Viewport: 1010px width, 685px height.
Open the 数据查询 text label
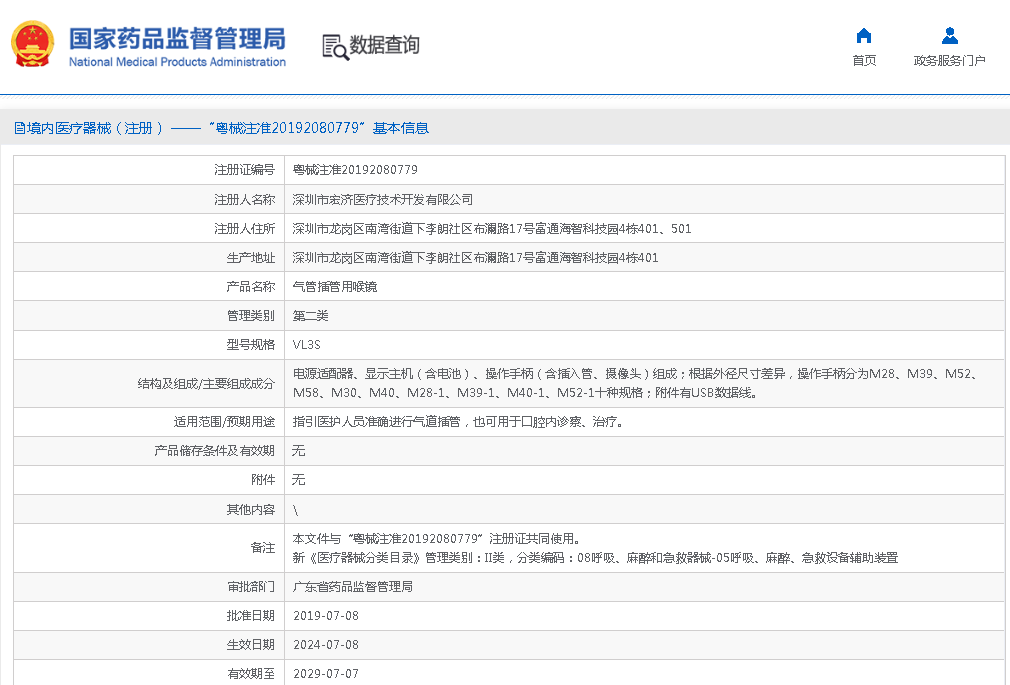click(x=385, y=45)
